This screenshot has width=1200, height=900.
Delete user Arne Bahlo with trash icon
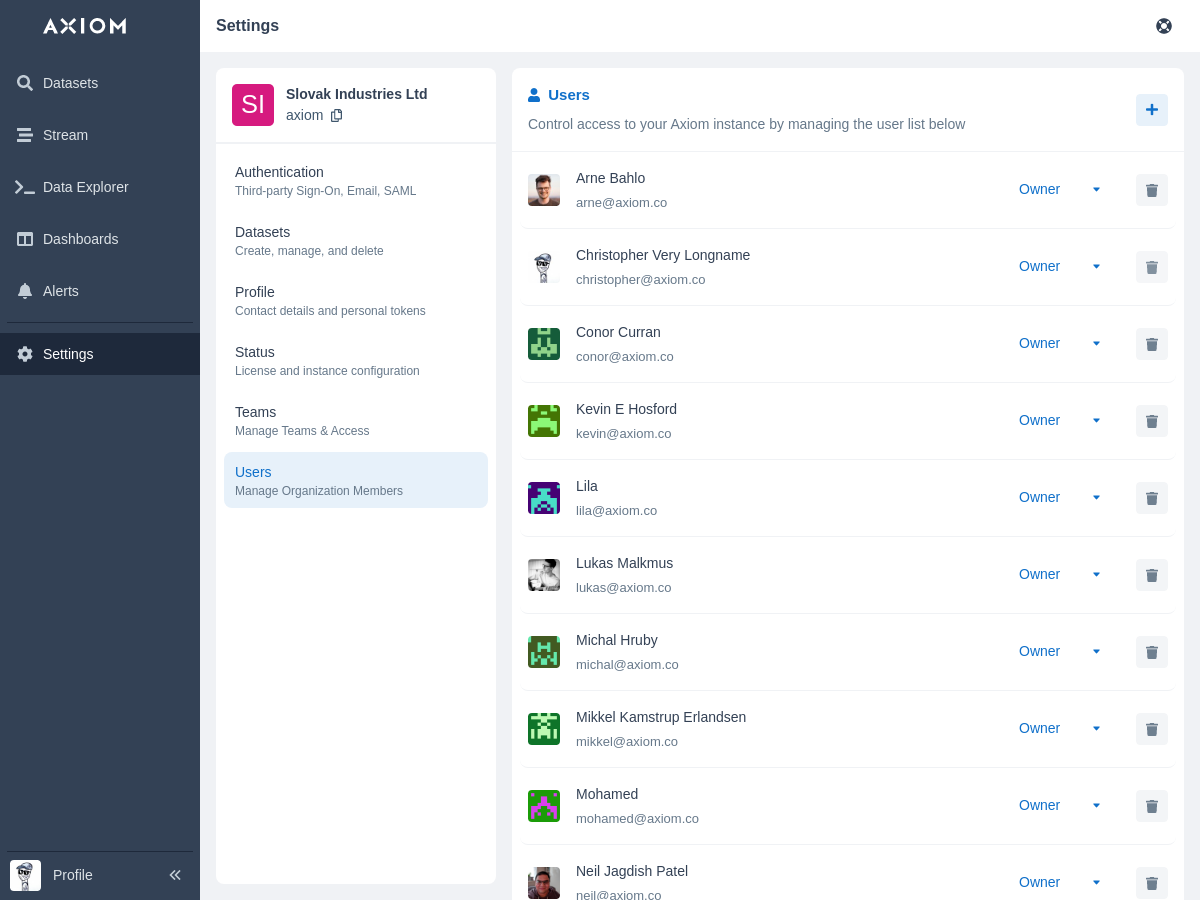[x=1151, y=190]
